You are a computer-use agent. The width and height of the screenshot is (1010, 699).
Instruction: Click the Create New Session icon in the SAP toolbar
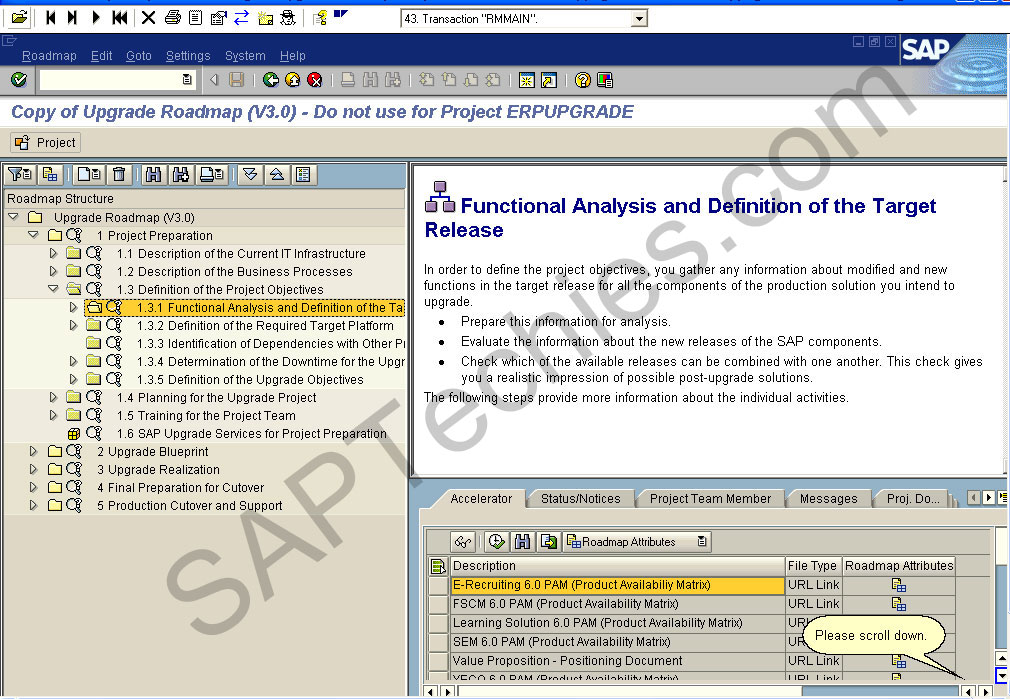[x=526, y=80]
